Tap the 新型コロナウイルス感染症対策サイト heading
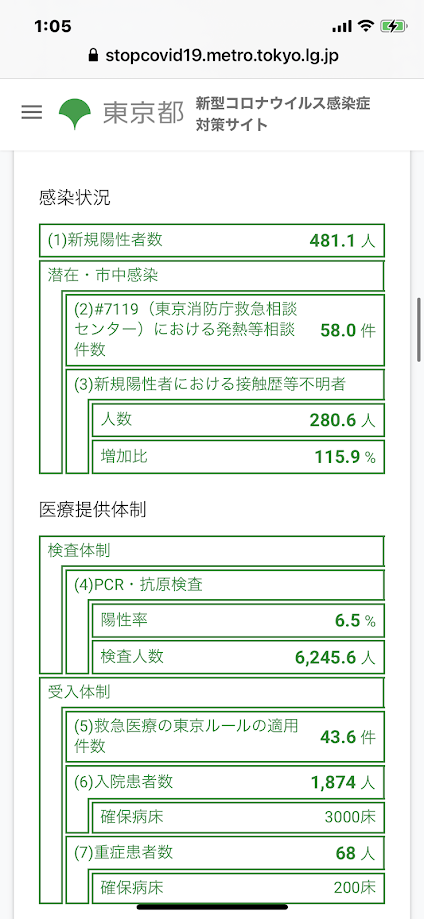Screen dimensions: 424x919 (x=283, y=114)
